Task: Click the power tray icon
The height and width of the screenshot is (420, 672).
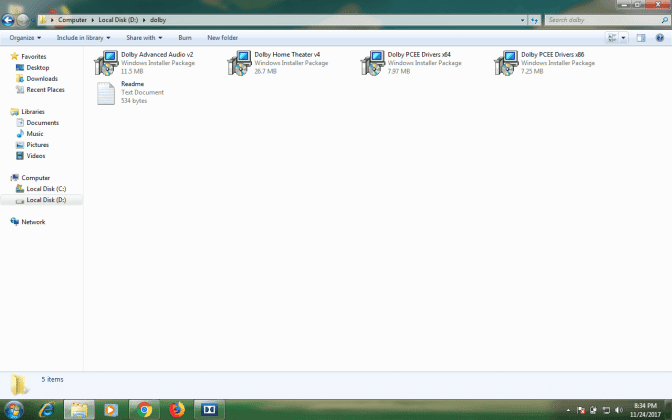Action: (593, 410)
